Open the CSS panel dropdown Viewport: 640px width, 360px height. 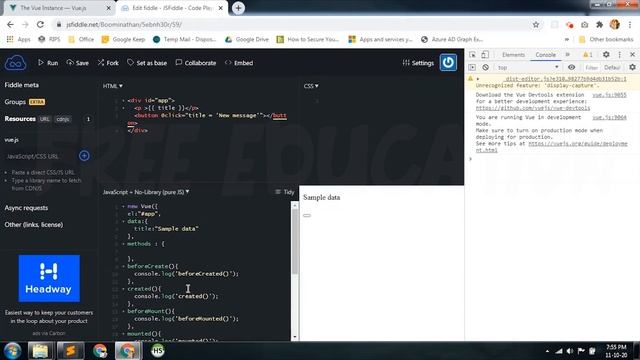pos(311,86)
